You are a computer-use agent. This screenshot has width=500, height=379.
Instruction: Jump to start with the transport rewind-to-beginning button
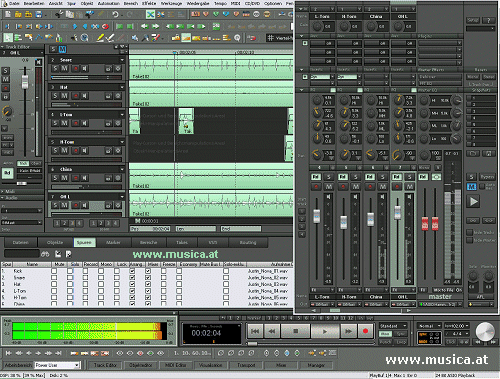coord(255,331)
